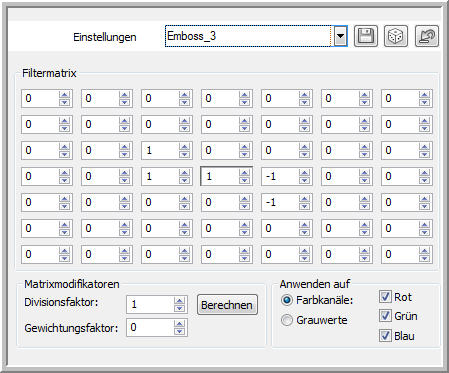Image resolution: width=449 pixels, height=373 pixels.
Task: Click the reset to default icon
Action: tap(427, 36)
